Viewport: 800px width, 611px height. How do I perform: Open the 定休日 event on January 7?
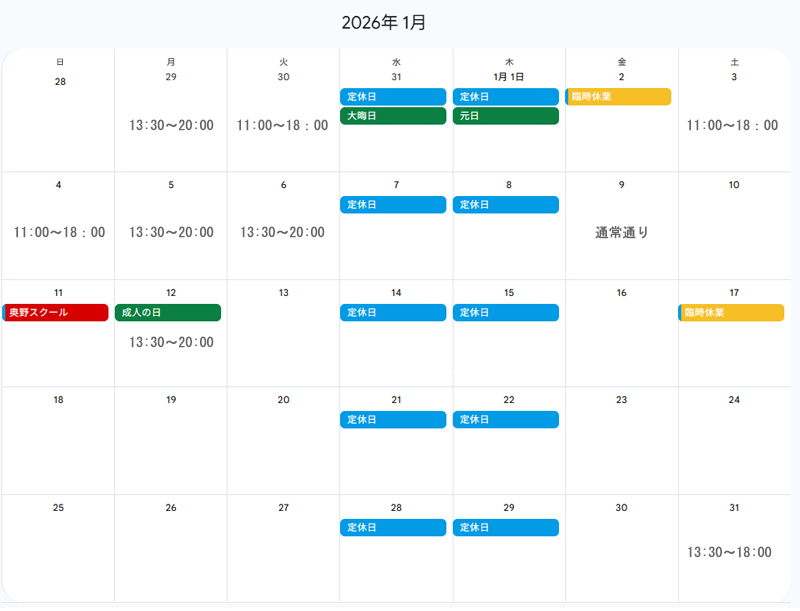point(393,205)
